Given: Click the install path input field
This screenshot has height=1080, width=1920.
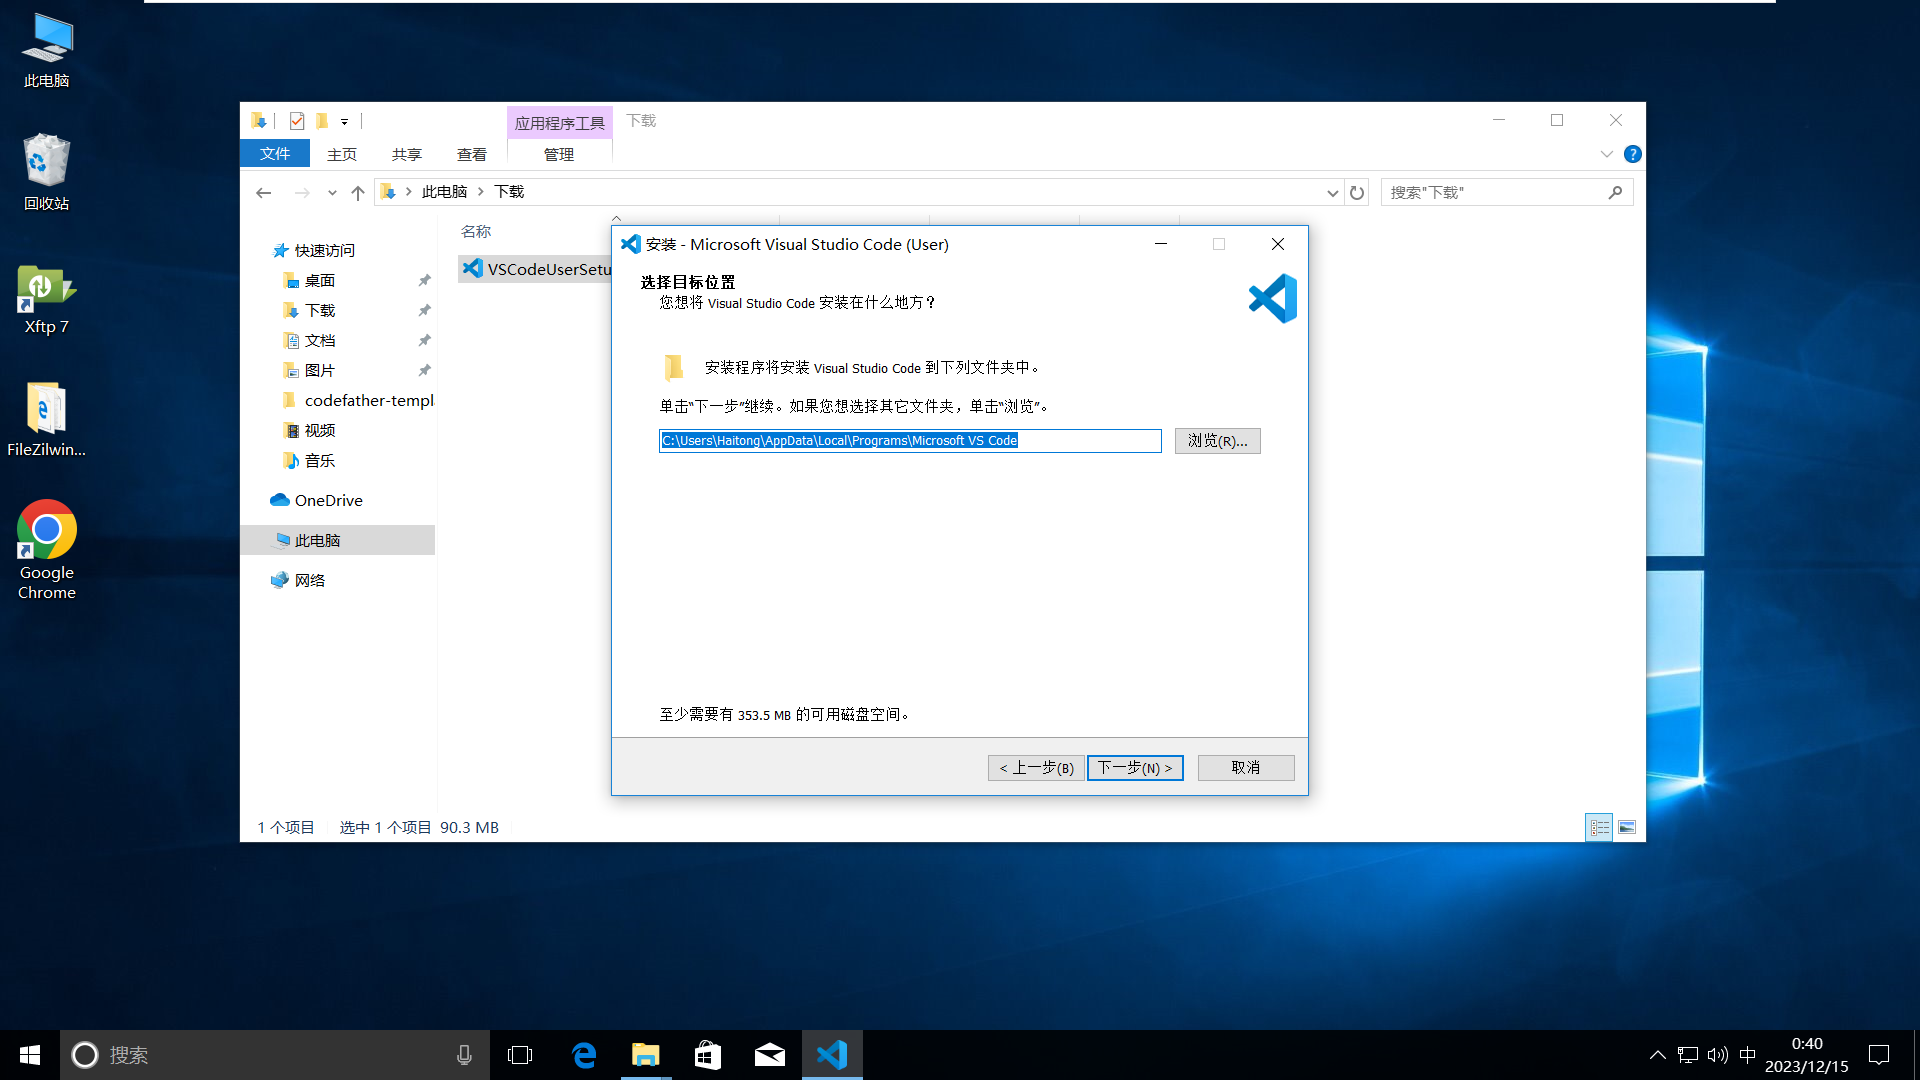Looking at the screenshot, I should pyautogui.click(x=909, y=441).
